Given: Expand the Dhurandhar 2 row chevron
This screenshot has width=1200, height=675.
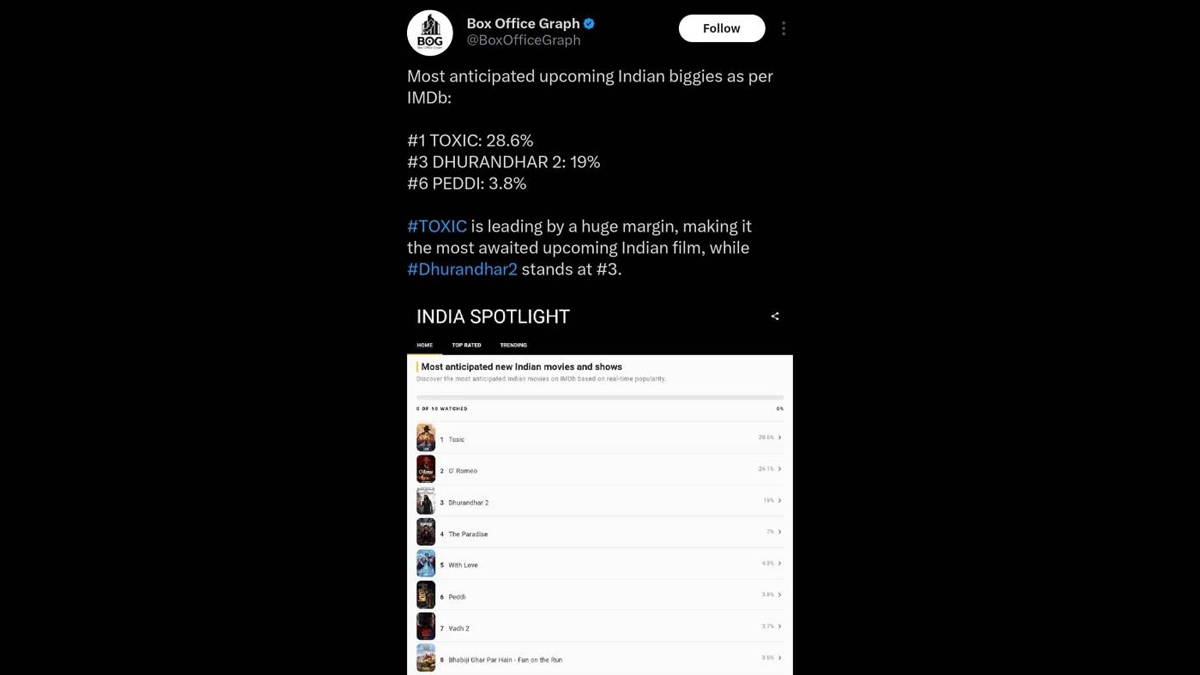Looking at the screenshot, I should point(780,500).
